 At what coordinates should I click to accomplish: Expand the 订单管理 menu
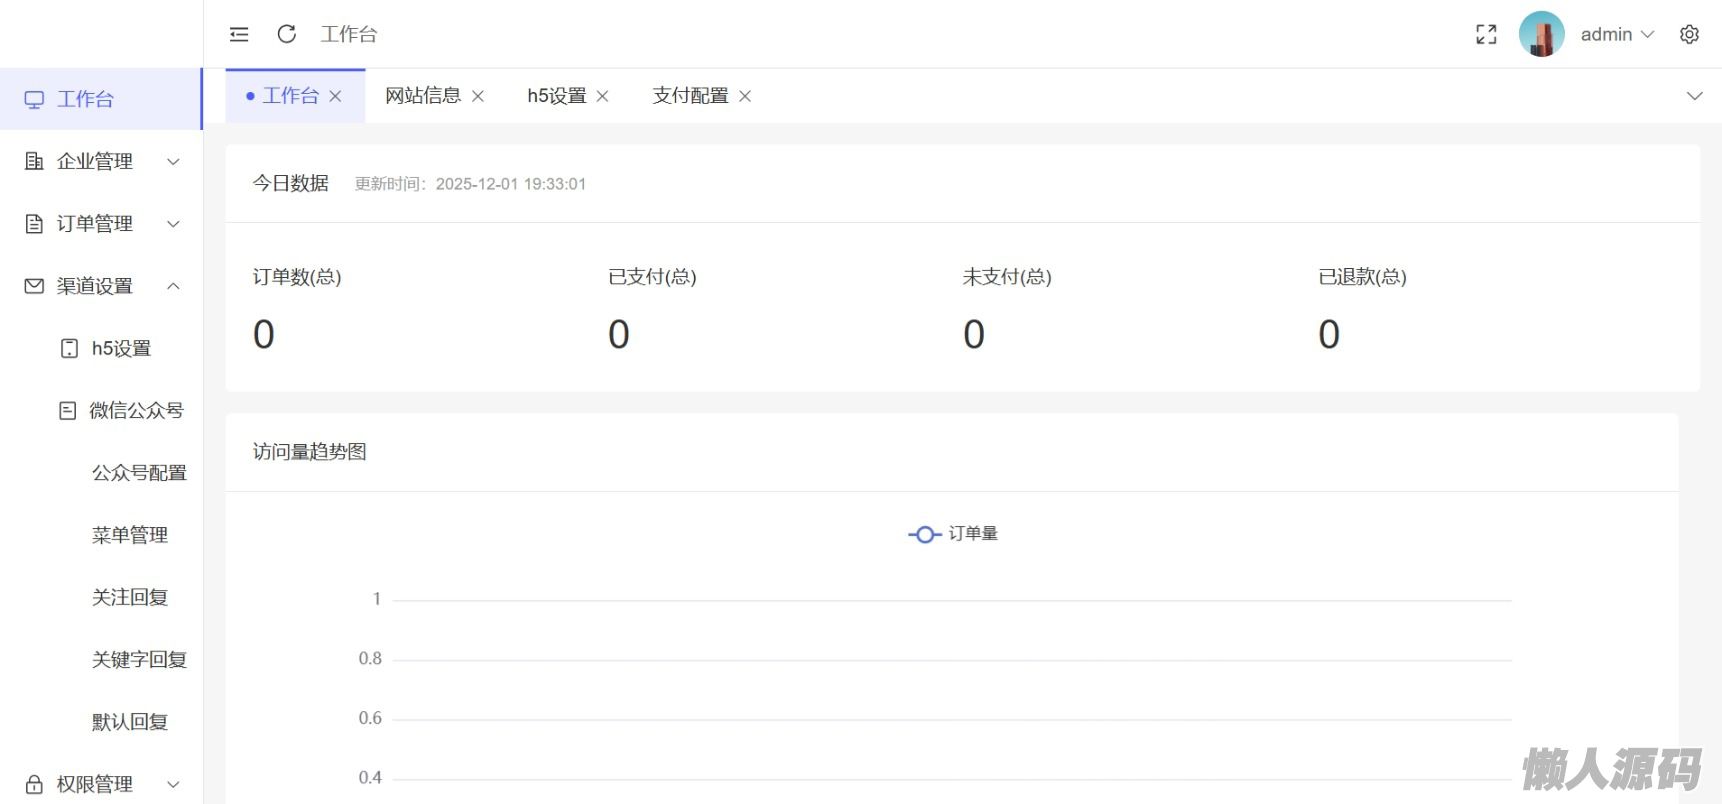101,223
